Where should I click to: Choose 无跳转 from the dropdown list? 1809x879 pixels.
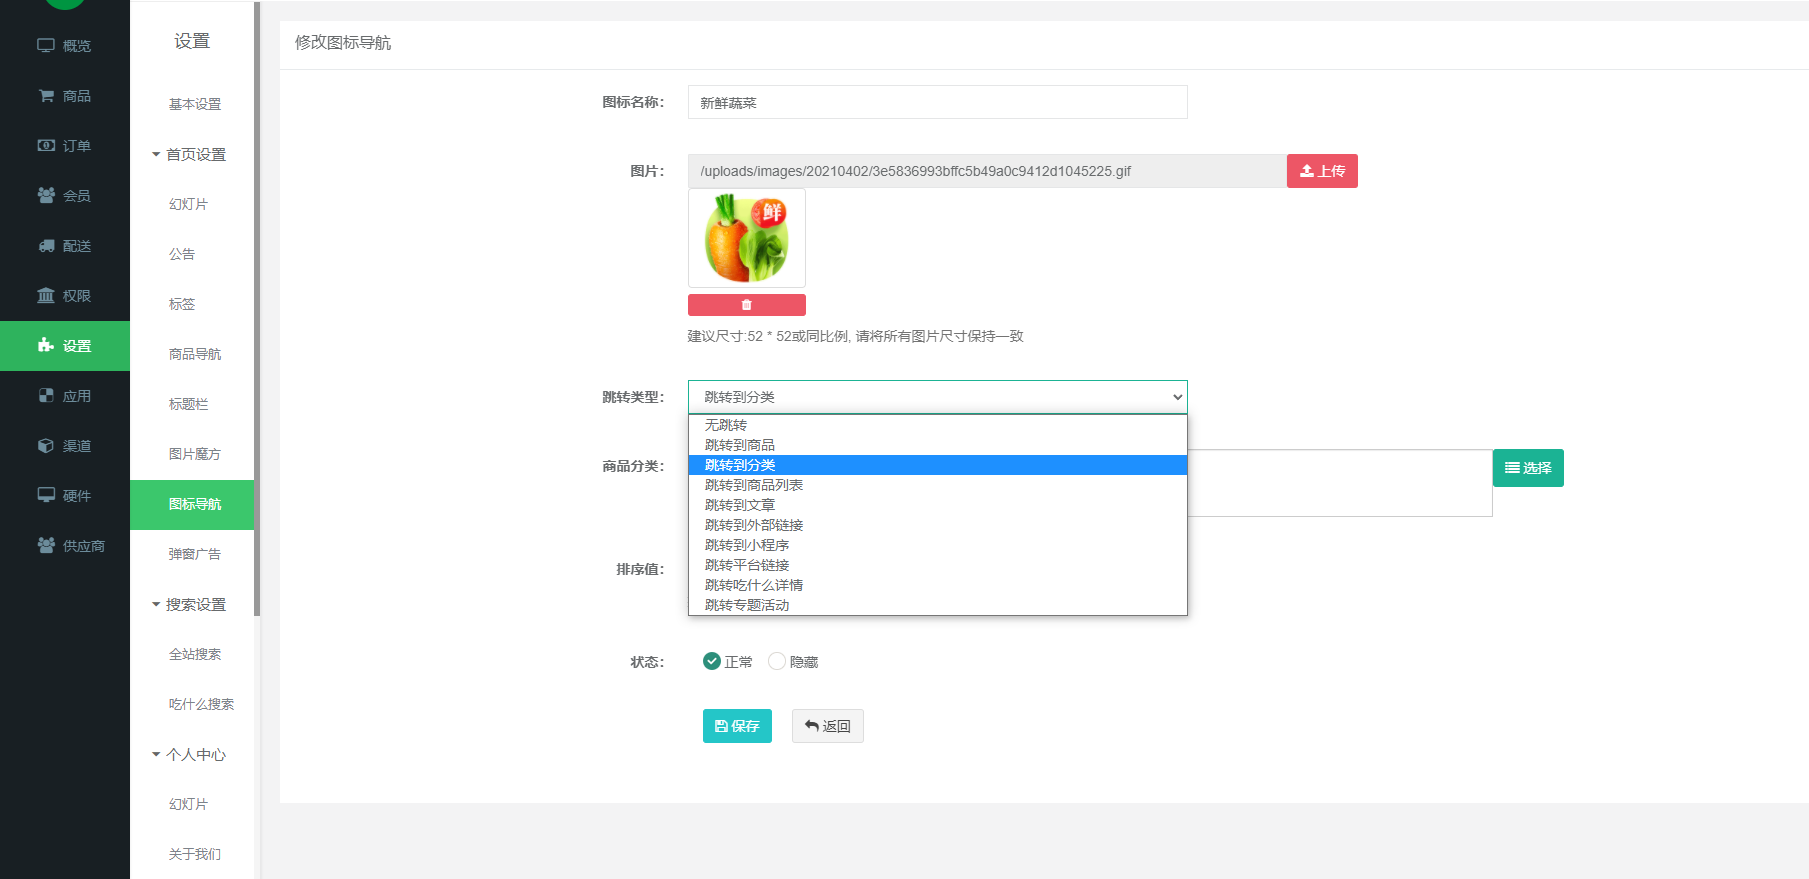pyautogui.click(x=938, y=425)
